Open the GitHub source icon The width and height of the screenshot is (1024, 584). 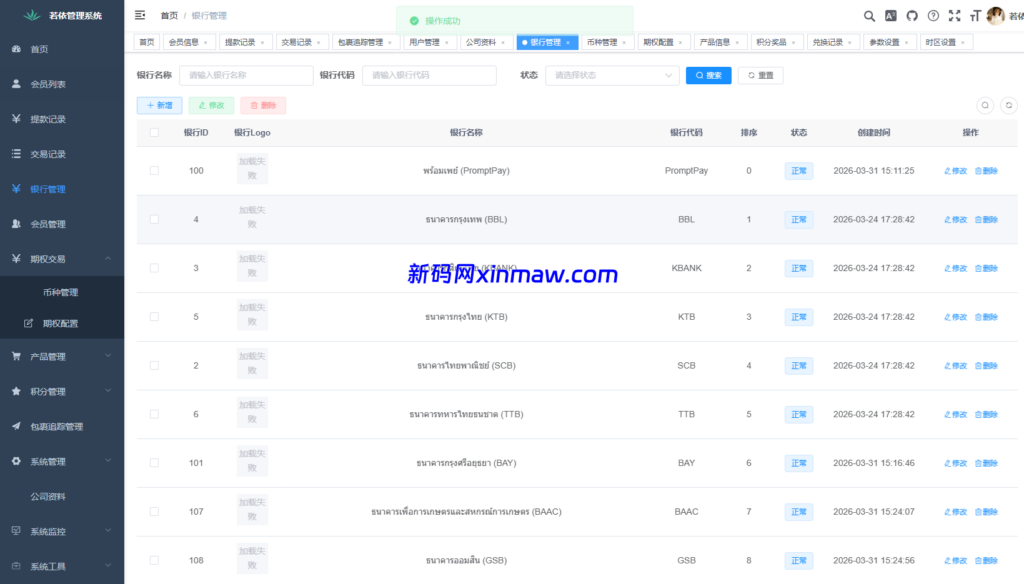pyautogui.click(x=912, y=16)
